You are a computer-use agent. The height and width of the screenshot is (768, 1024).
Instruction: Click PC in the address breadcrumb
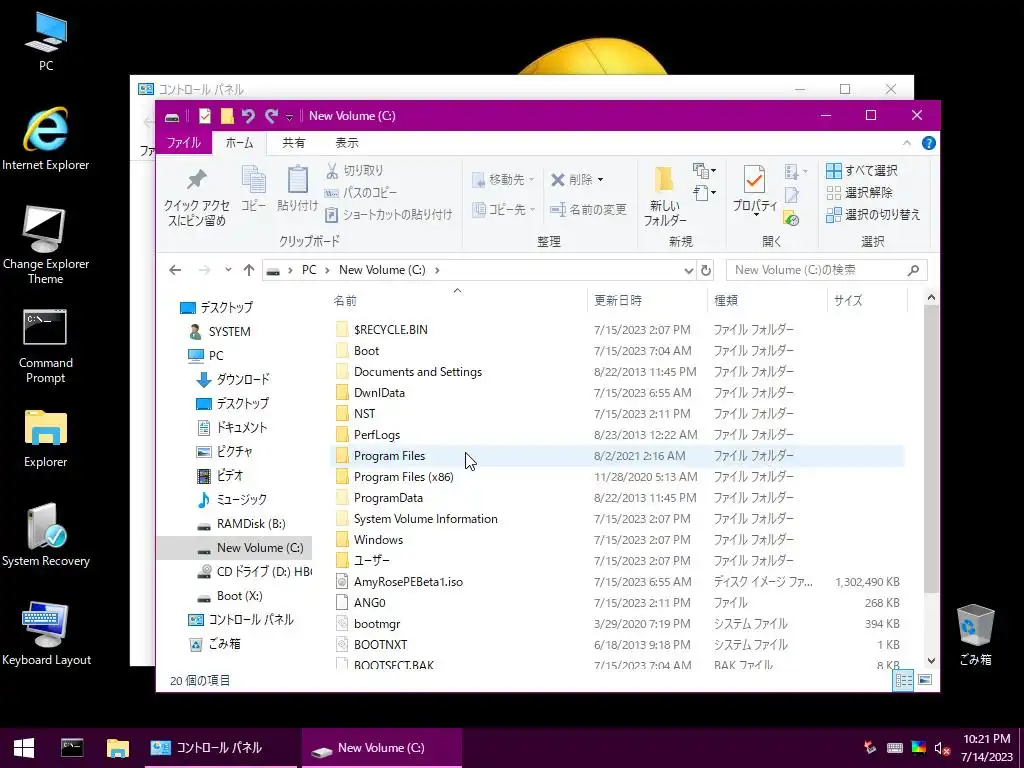(x=309, y=270)
